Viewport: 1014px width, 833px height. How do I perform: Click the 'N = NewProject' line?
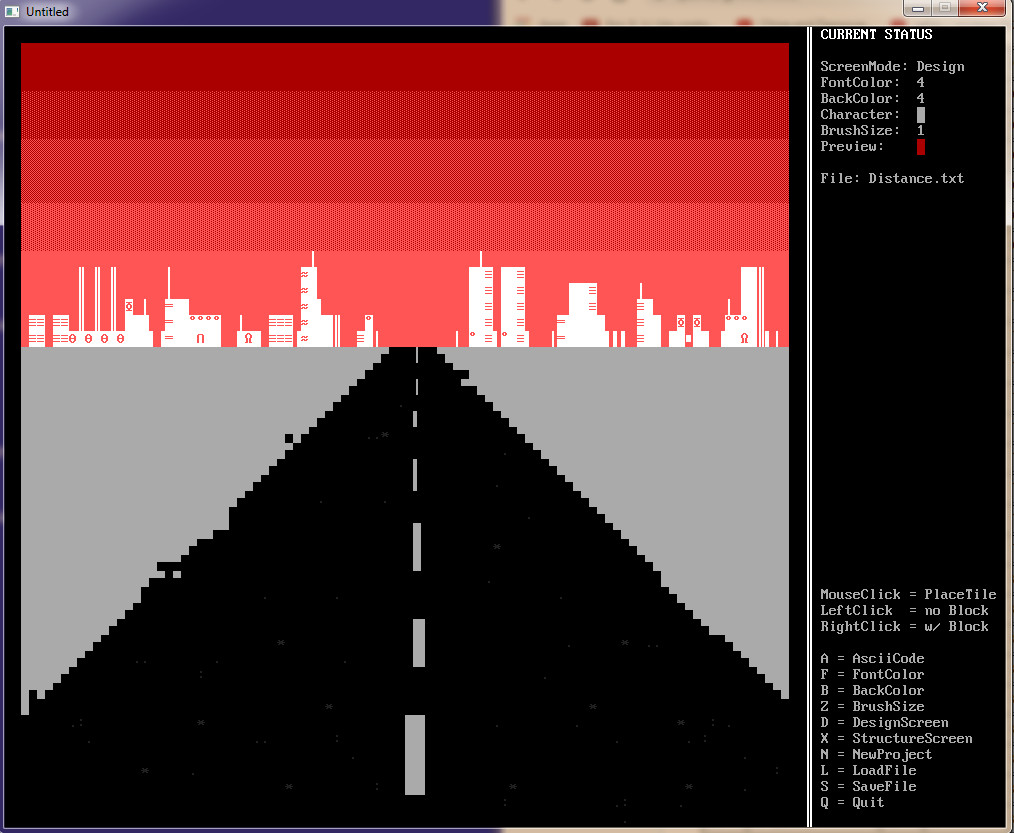point(876,755)
